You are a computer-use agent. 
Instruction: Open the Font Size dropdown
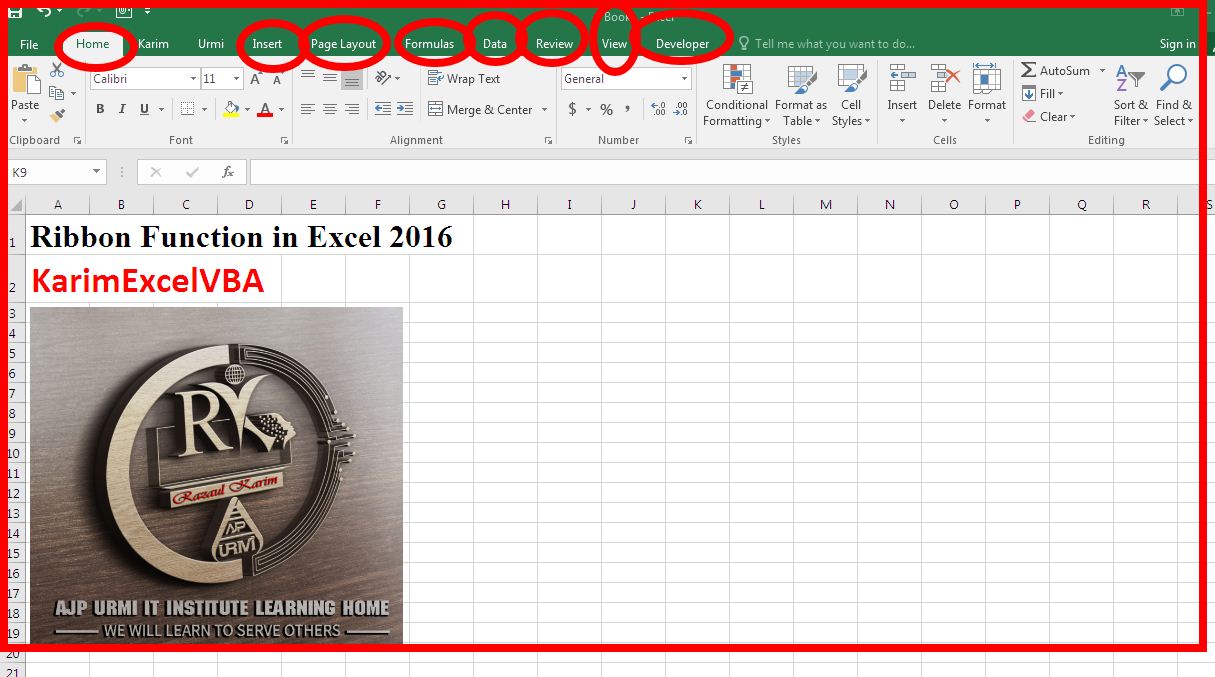coord(237,77)
